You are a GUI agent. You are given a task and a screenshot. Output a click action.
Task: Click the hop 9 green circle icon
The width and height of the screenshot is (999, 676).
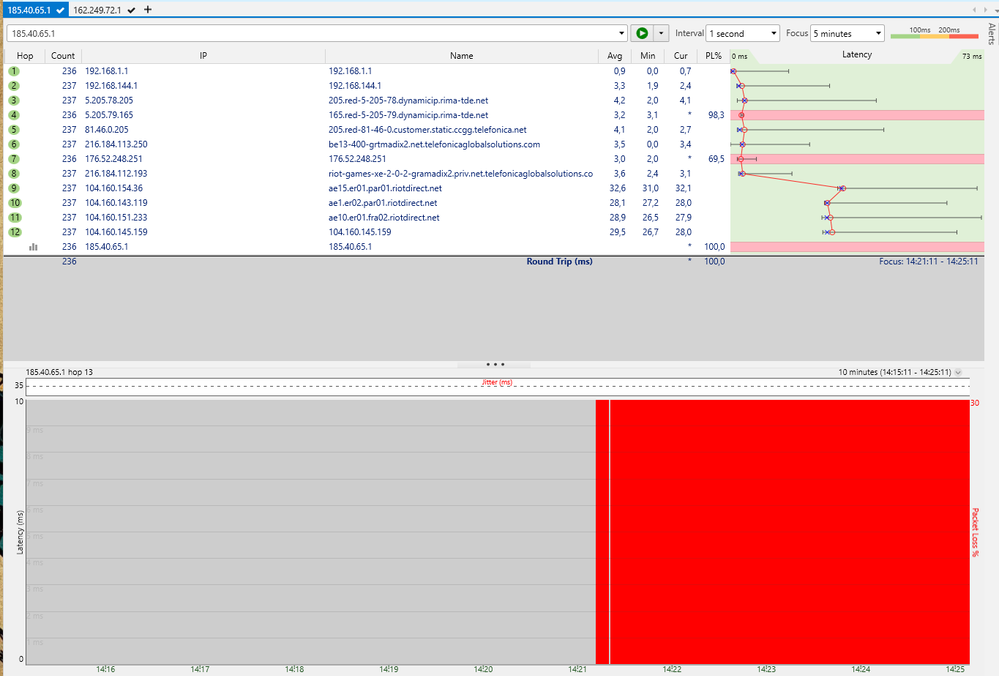coord(14,188)
